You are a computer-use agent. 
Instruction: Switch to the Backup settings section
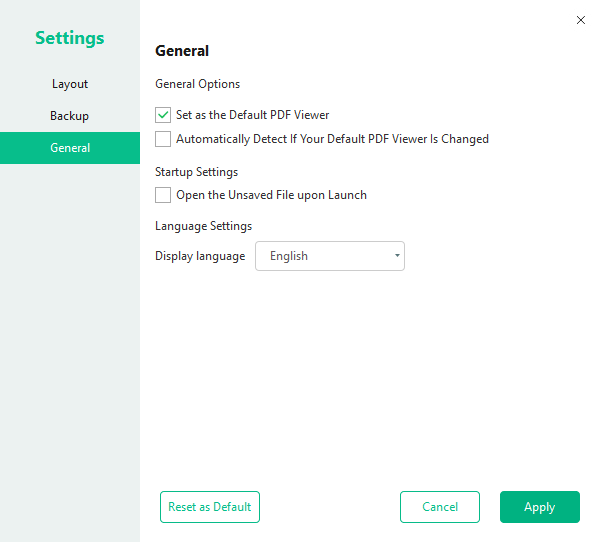pyautogui.click(x=70, y=116)
